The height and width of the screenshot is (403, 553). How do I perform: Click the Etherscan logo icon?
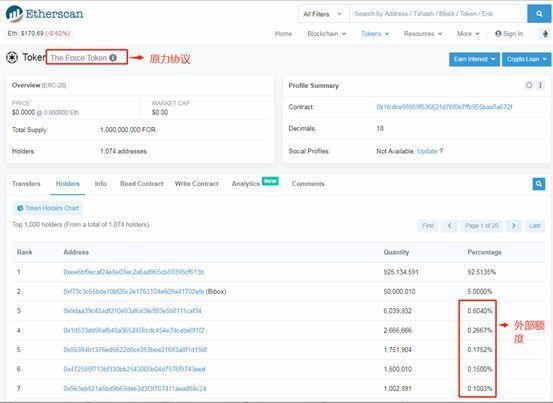click(x=14, y=14)
